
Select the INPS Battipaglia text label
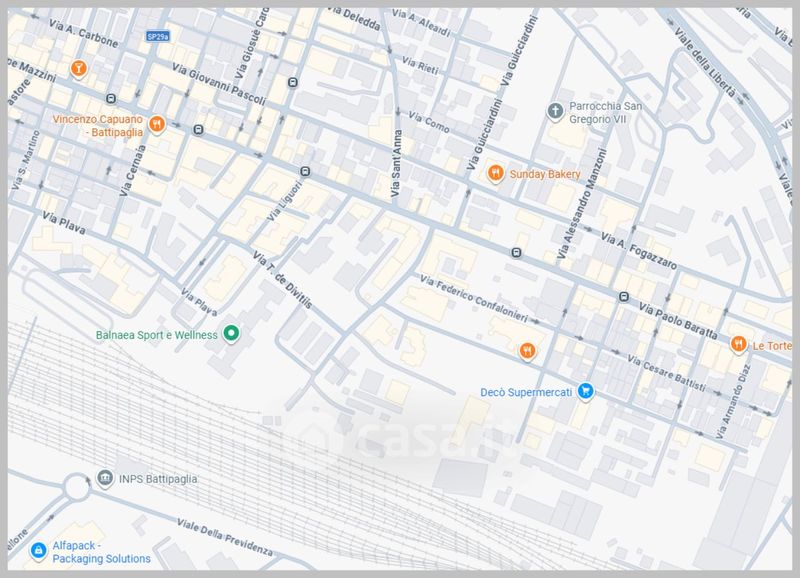[x=160, y=479]
